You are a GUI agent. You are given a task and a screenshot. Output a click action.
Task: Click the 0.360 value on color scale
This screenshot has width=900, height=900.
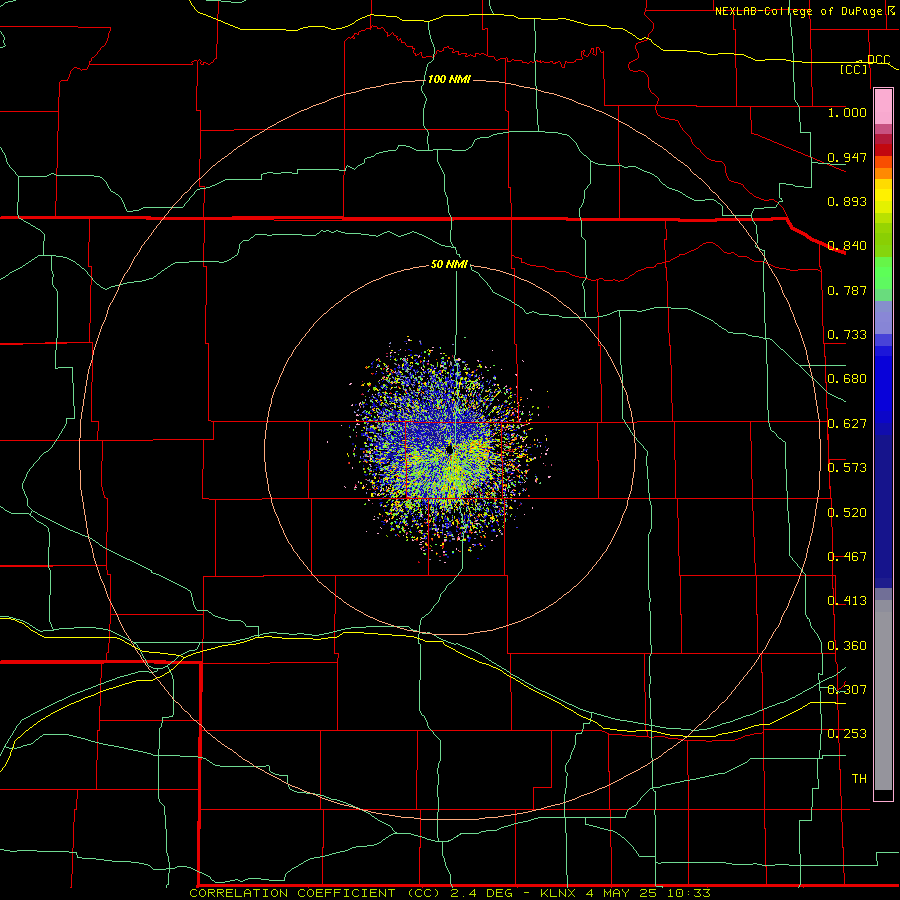click(847, 646)
